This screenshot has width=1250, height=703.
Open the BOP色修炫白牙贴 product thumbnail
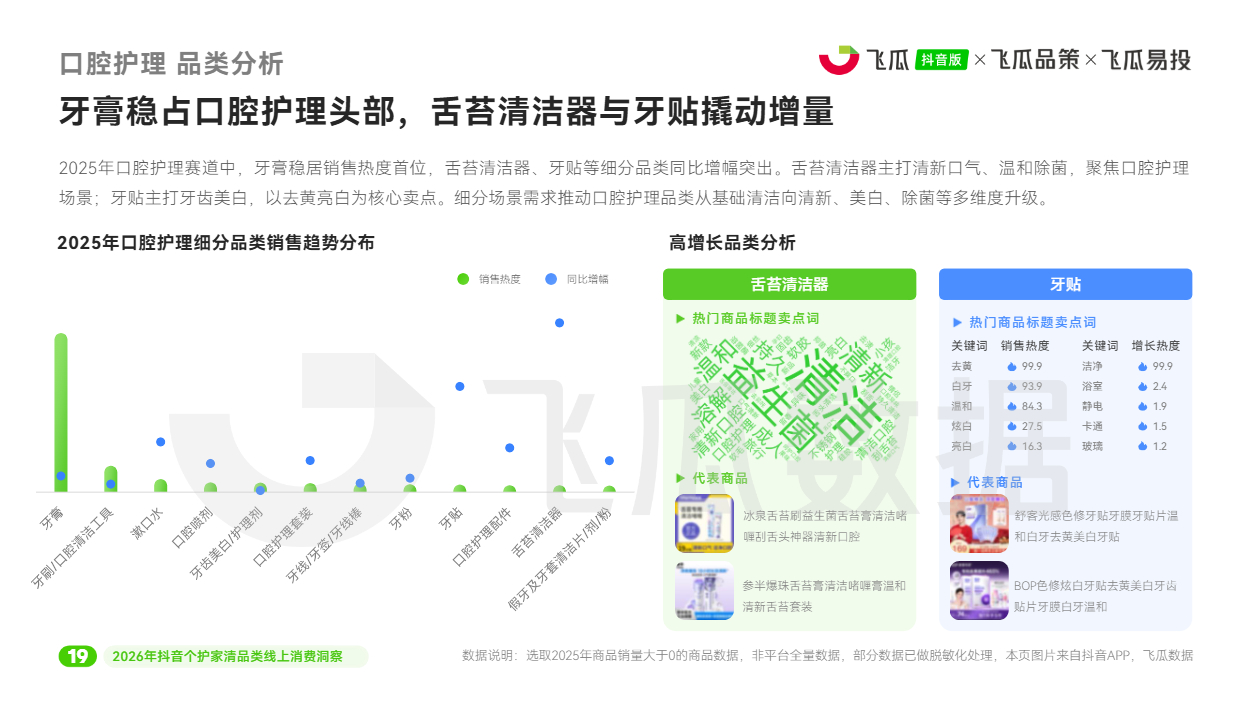pyautogui.click(x=979, y=591)
